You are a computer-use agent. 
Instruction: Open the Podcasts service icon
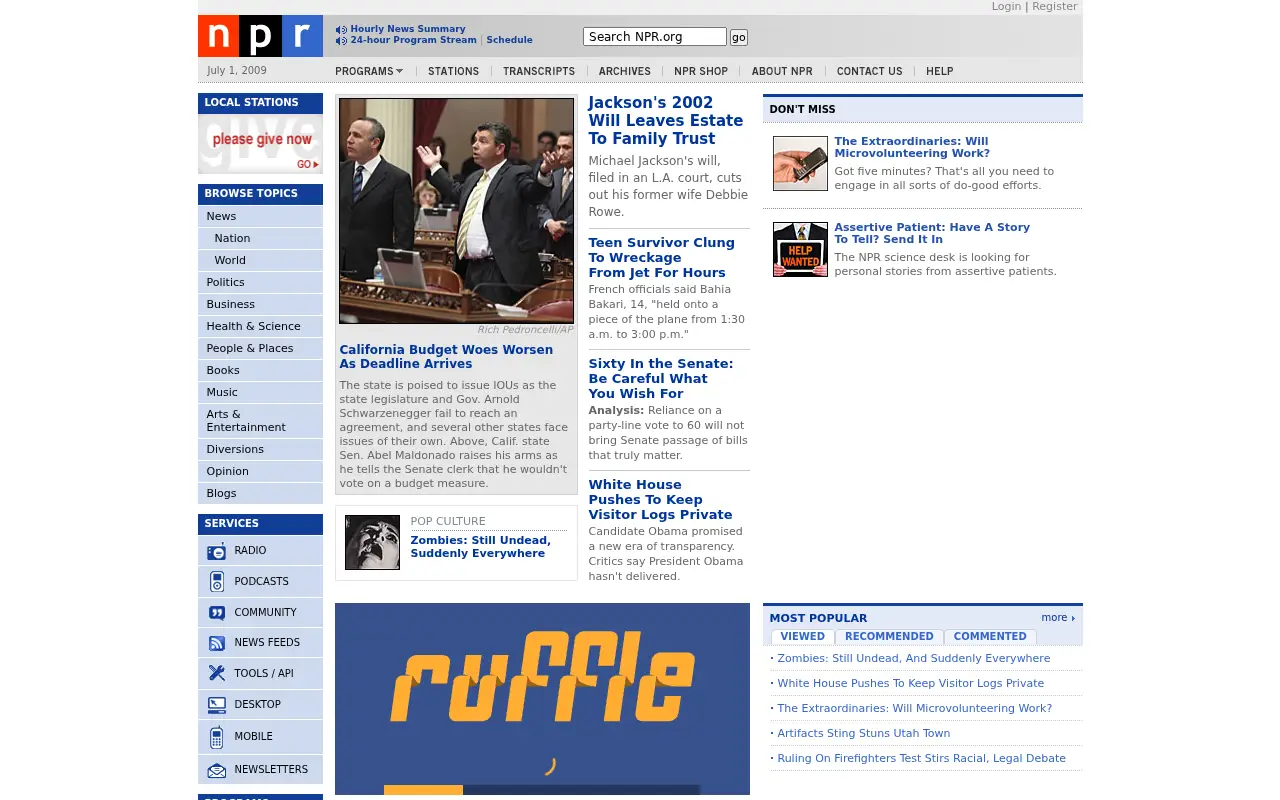(x=217, y=582)
